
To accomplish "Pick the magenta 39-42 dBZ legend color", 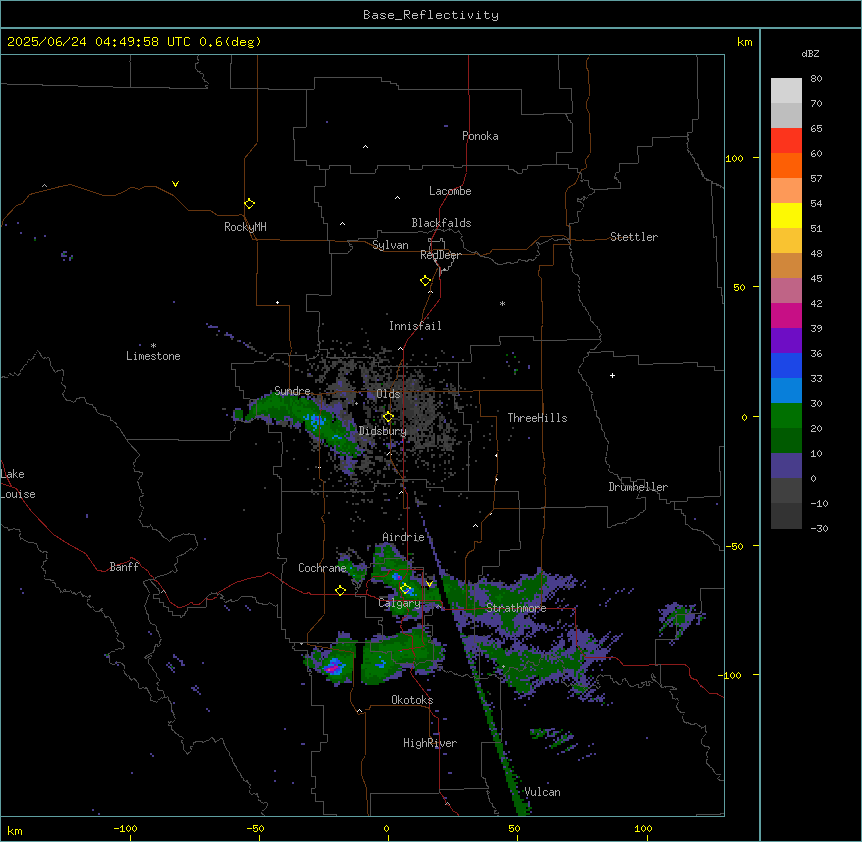I will 786,315.
